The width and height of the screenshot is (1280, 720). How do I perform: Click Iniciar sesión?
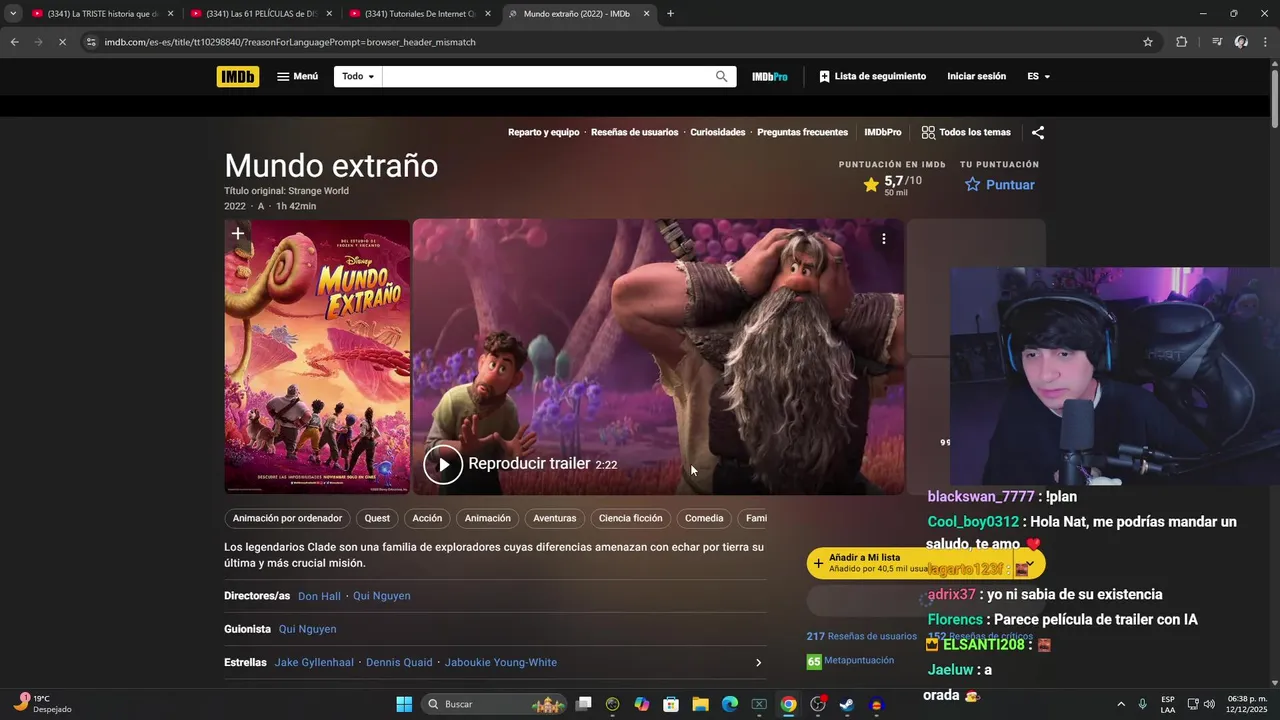click(x=976, y=76)
